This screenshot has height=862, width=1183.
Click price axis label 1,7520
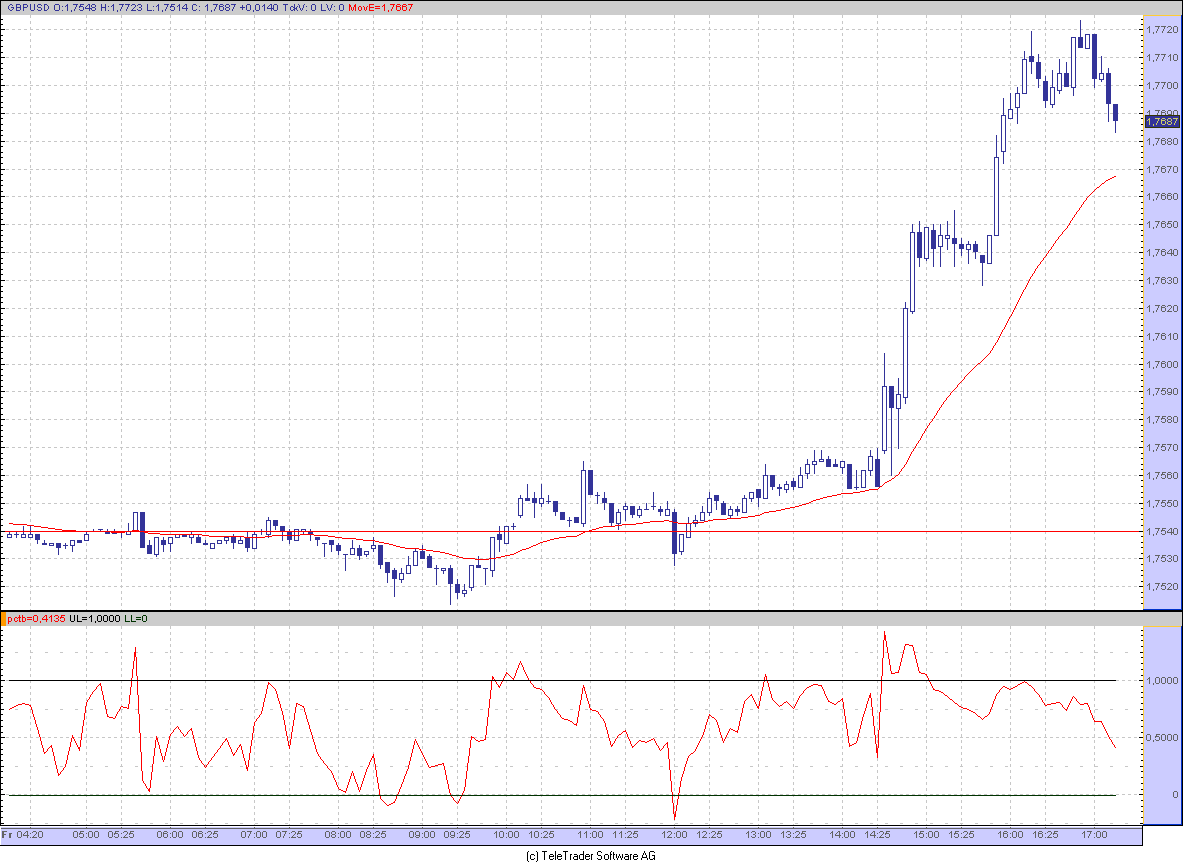(1162, 586)
